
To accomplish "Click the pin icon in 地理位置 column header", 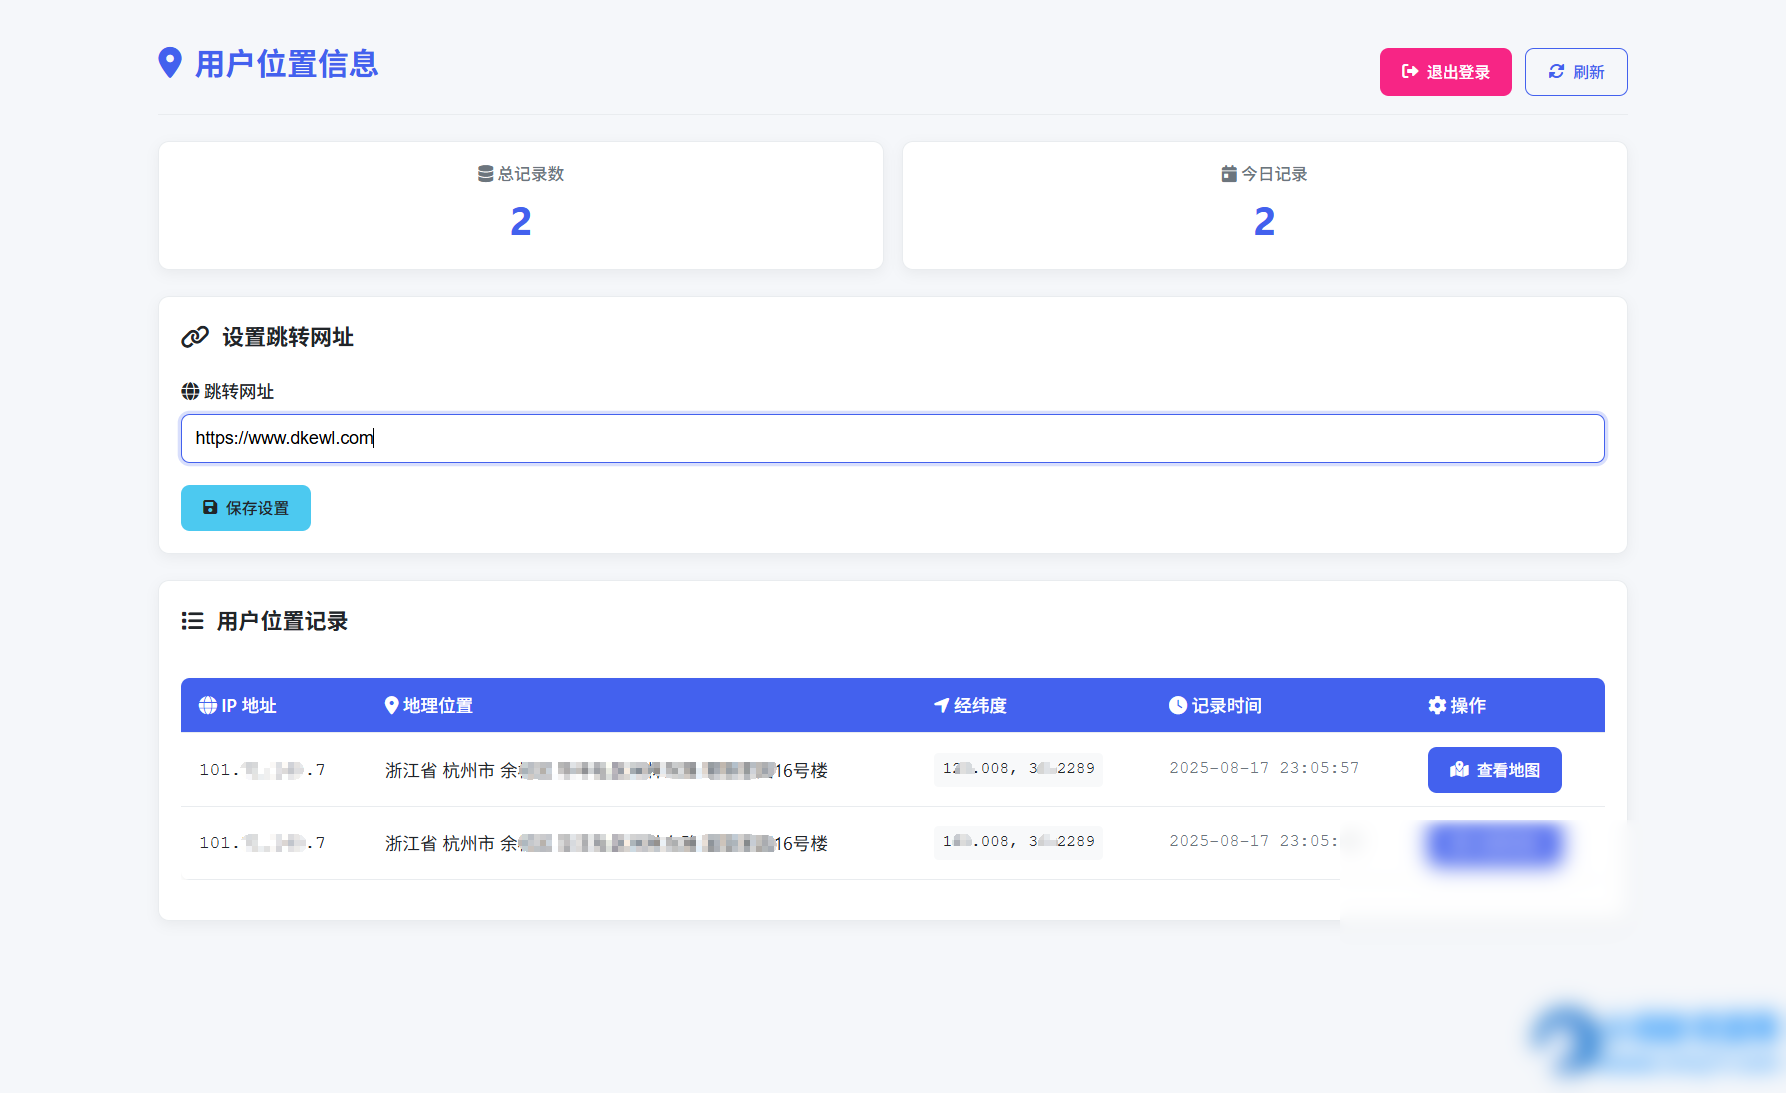I will pyautogui.click(x=391, y=705).
